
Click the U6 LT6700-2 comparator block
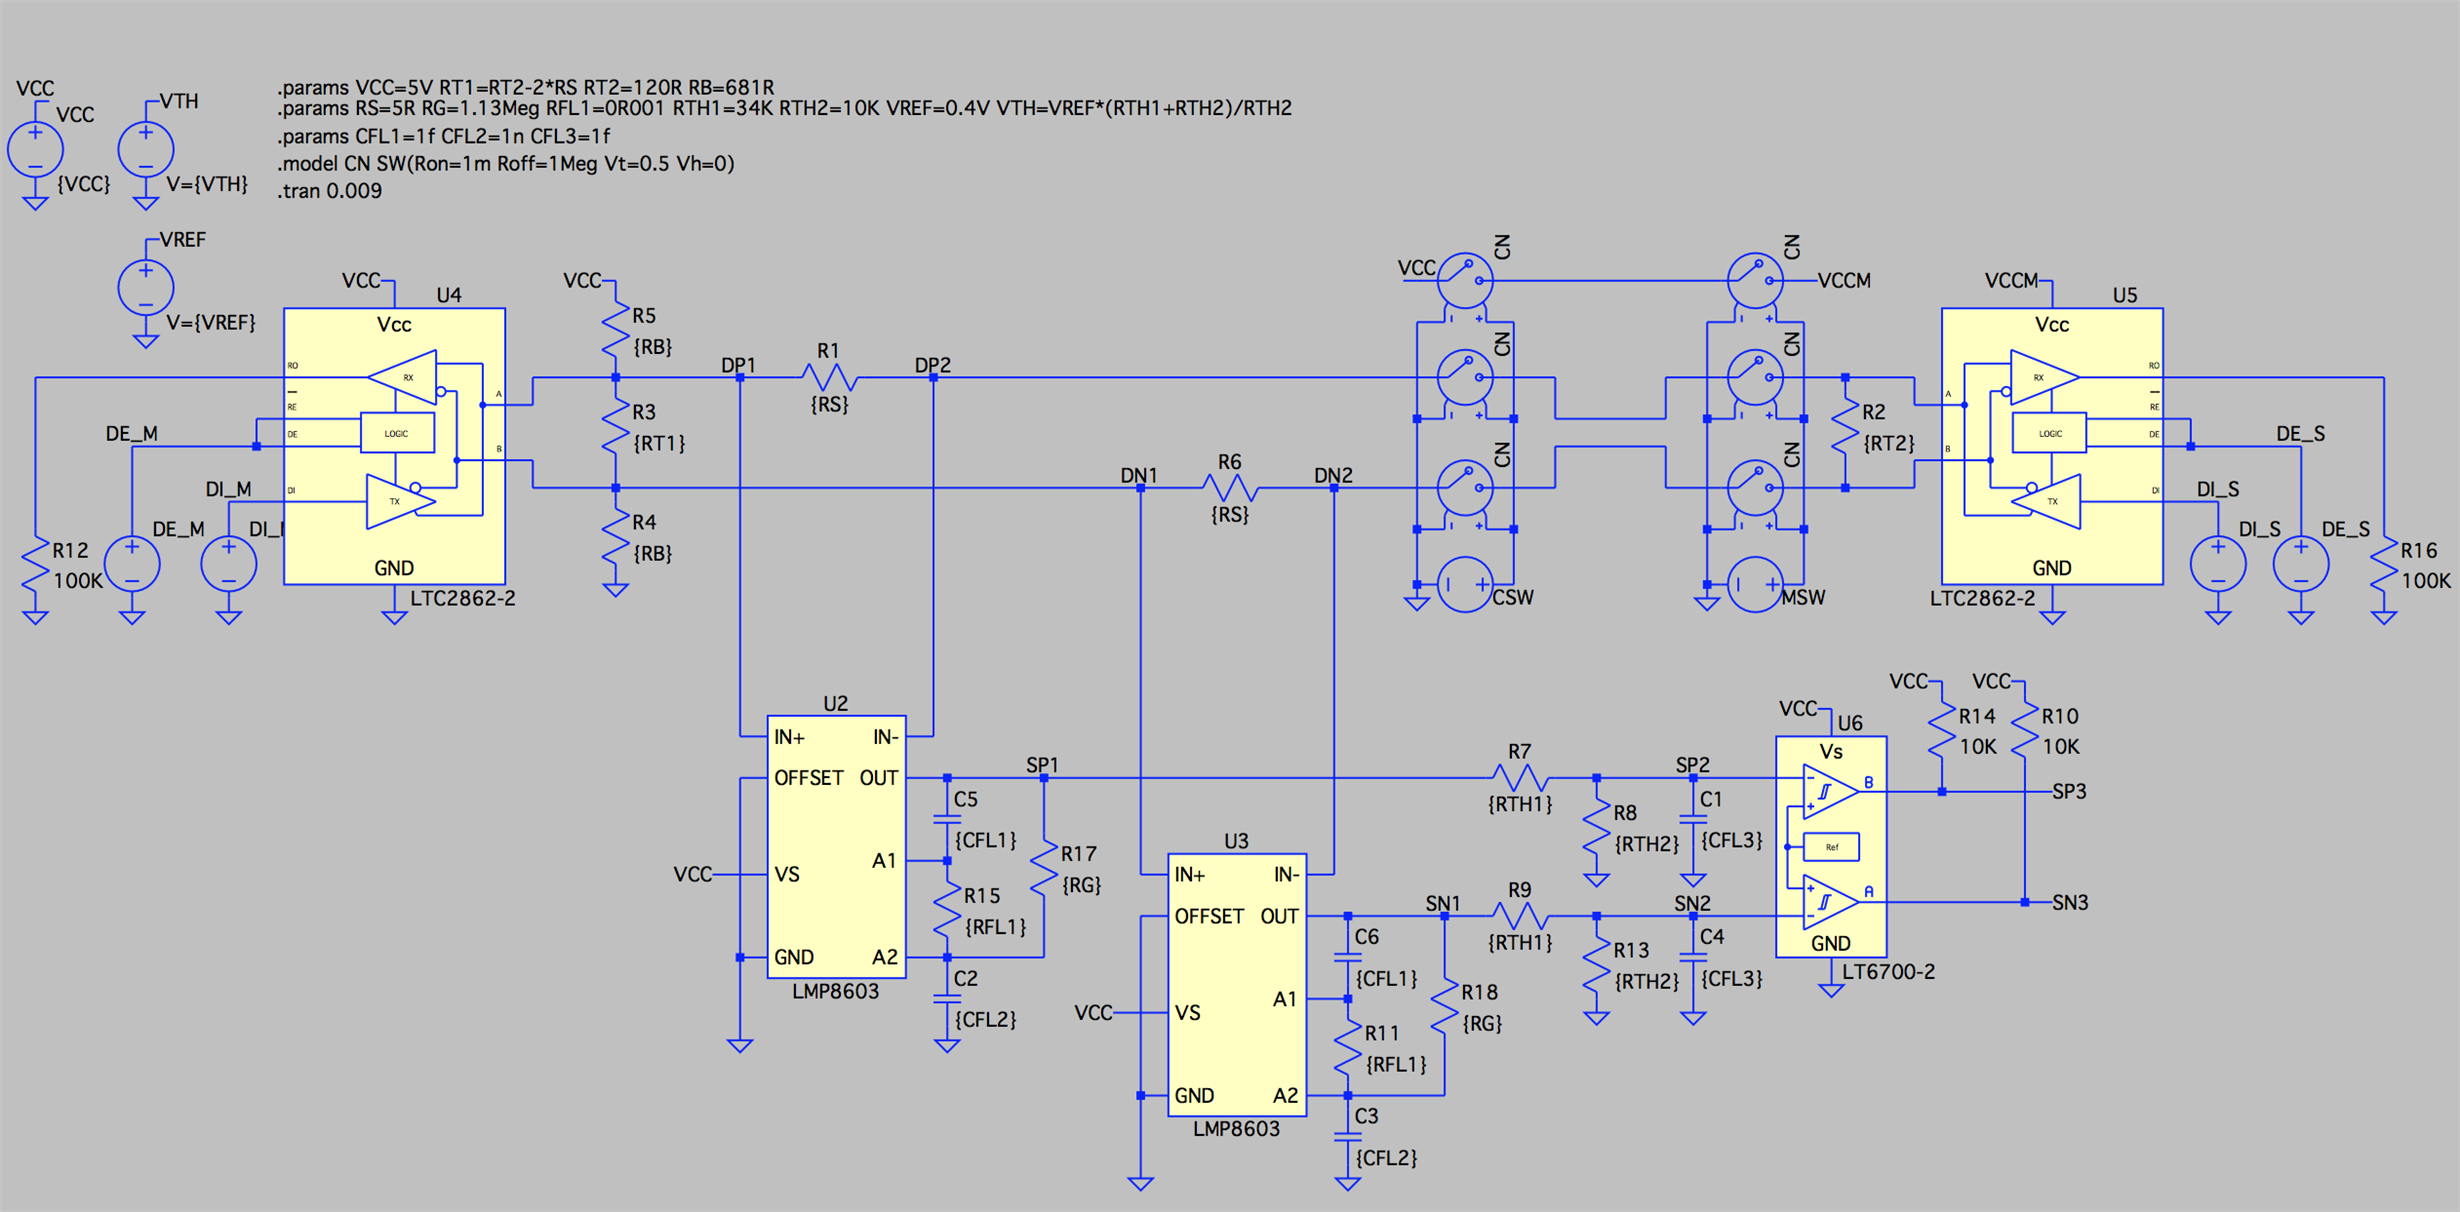point(1831,846)
